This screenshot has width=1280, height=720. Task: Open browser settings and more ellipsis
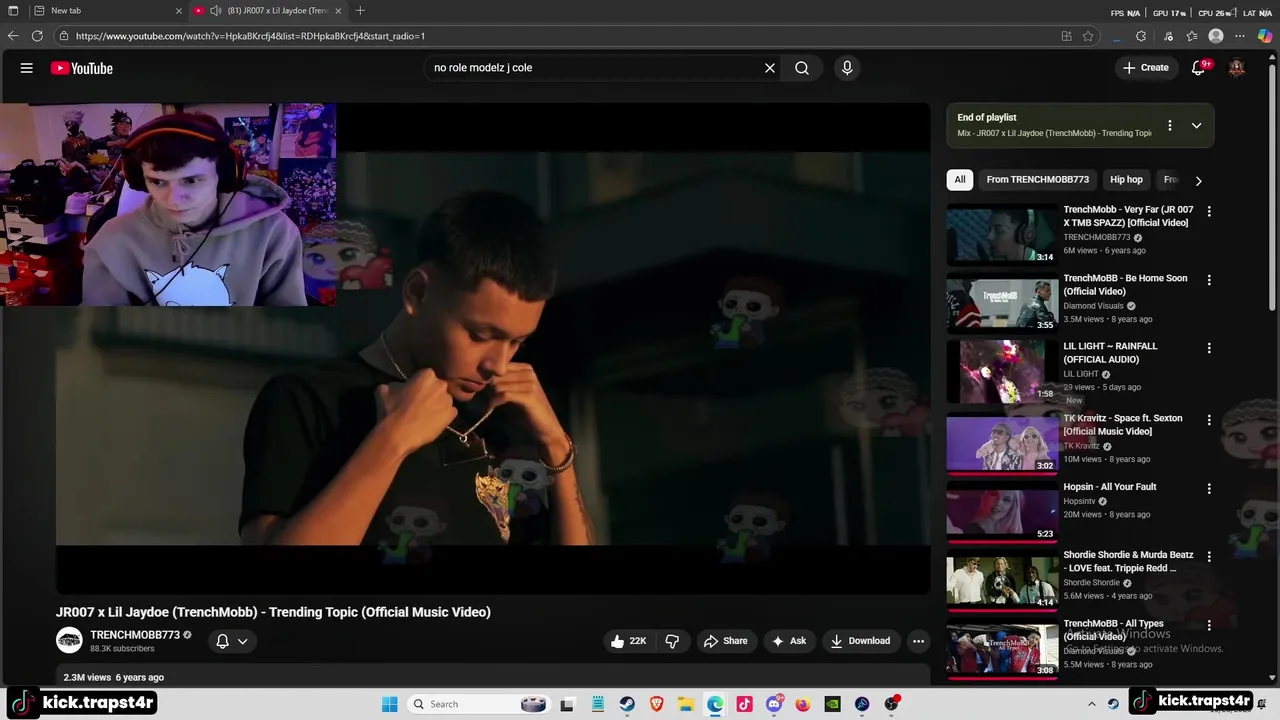click(x=1240, y=36)
